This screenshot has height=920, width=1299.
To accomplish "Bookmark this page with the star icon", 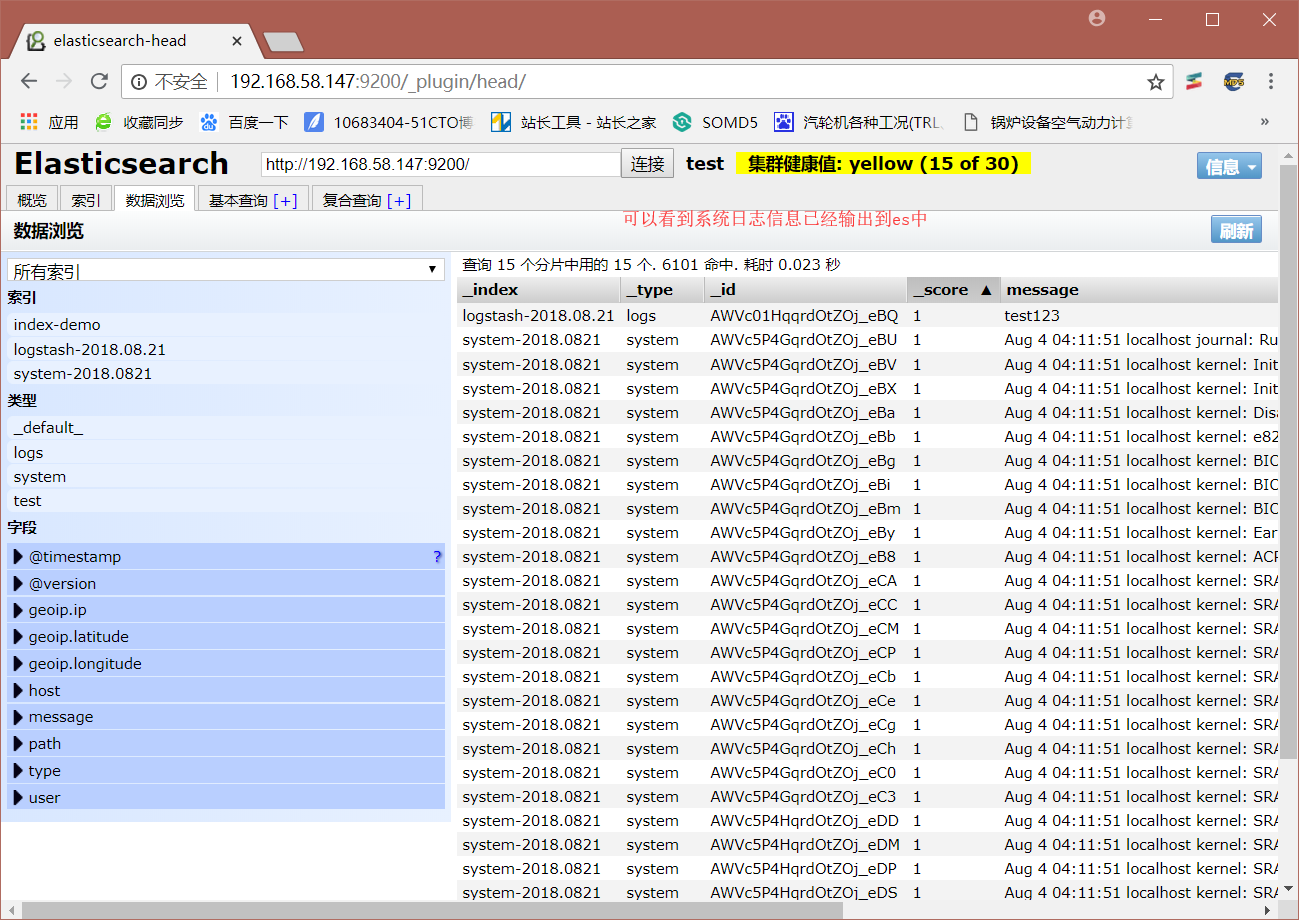I will pyautogui.click(x=1155, y=82).
